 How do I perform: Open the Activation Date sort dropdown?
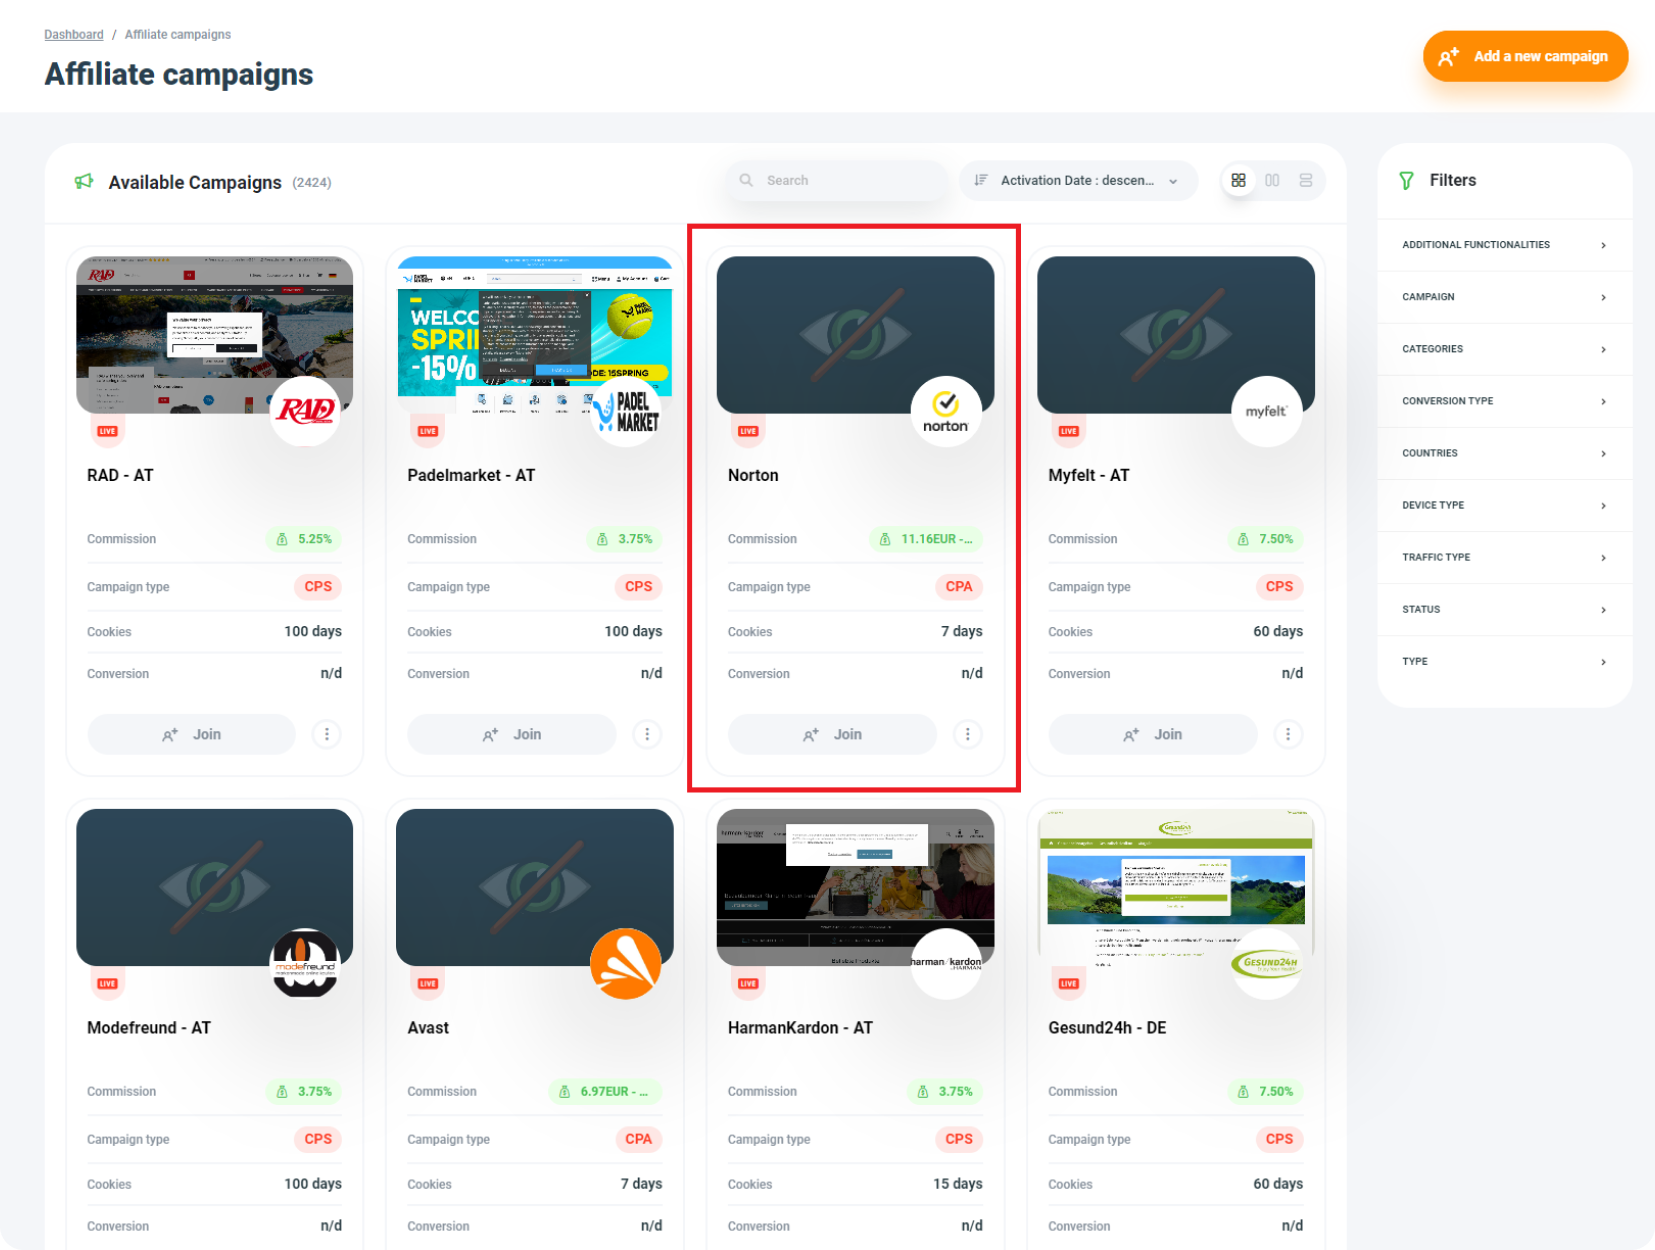[x=1078, y=180]
